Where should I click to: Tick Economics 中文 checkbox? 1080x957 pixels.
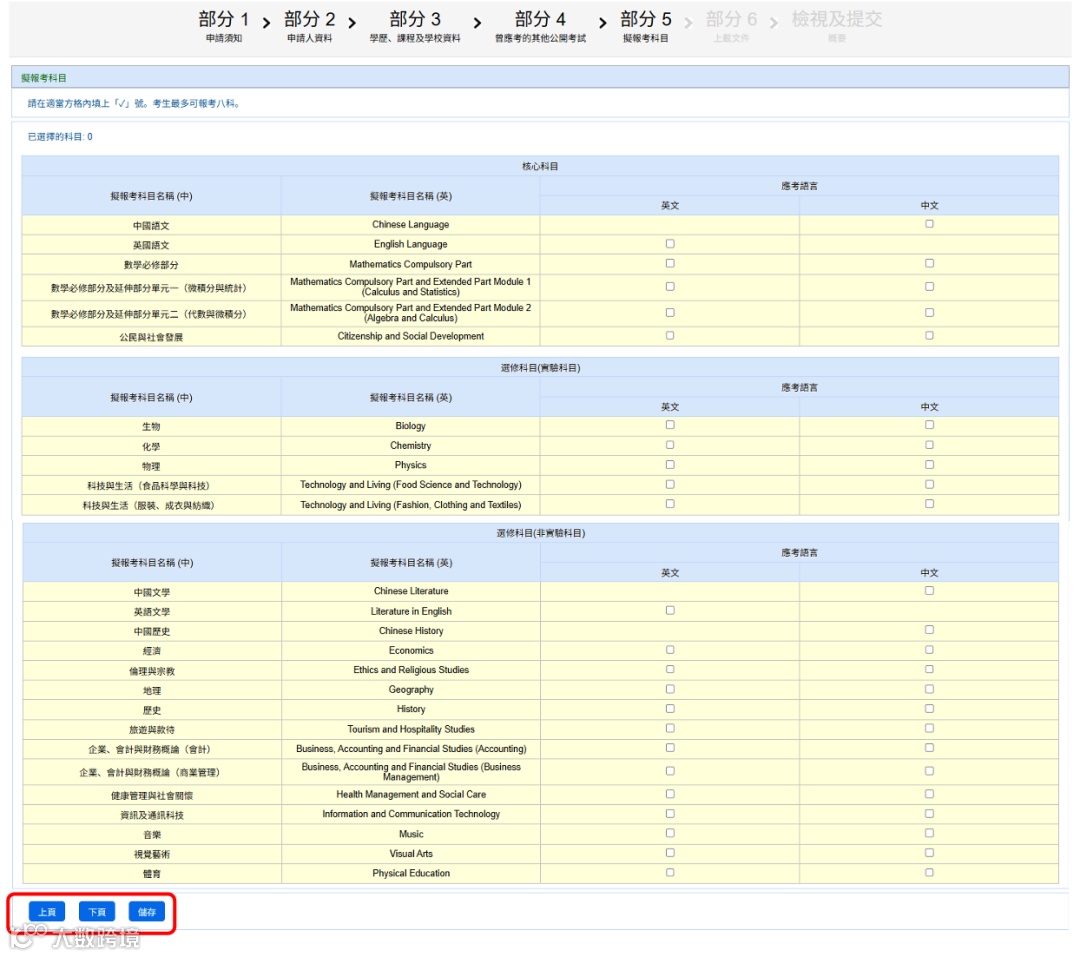(x=929, y=650)
